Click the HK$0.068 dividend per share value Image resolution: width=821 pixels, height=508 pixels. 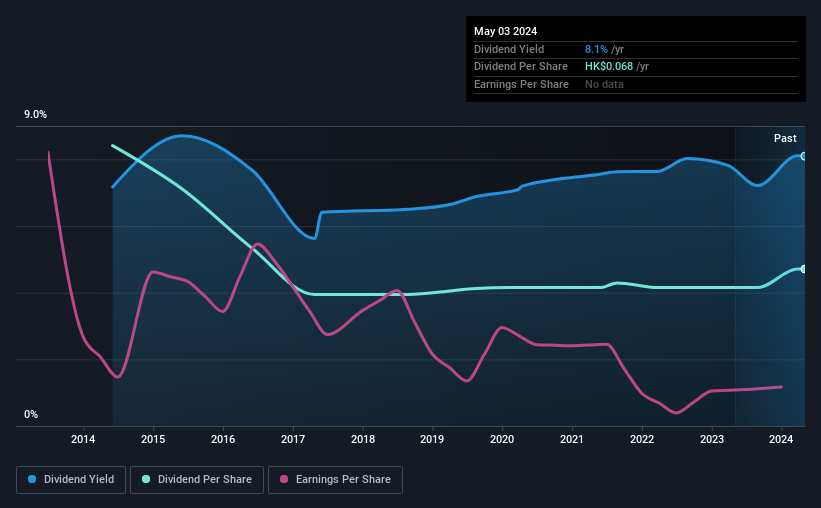(608, 67)
